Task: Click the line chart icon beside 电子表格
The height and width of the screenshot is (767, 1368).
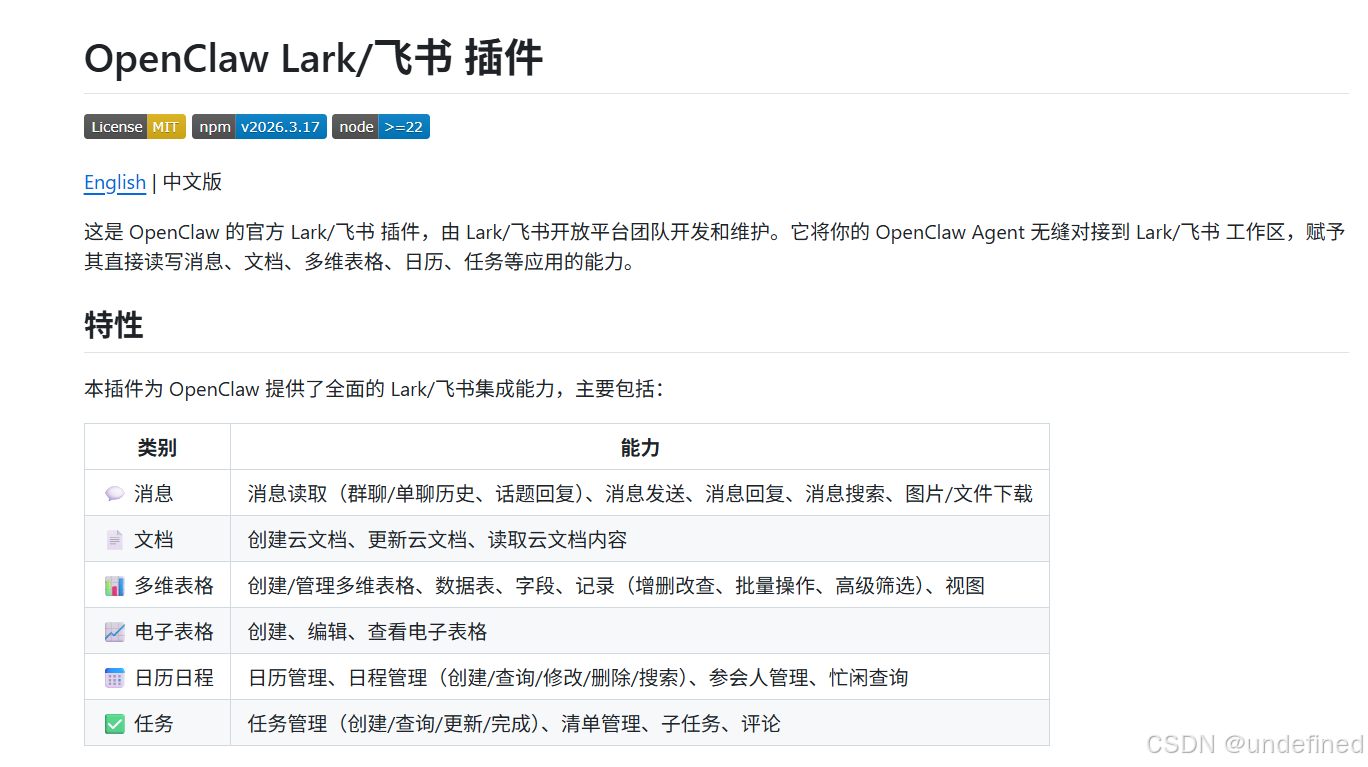Action: 115,632
